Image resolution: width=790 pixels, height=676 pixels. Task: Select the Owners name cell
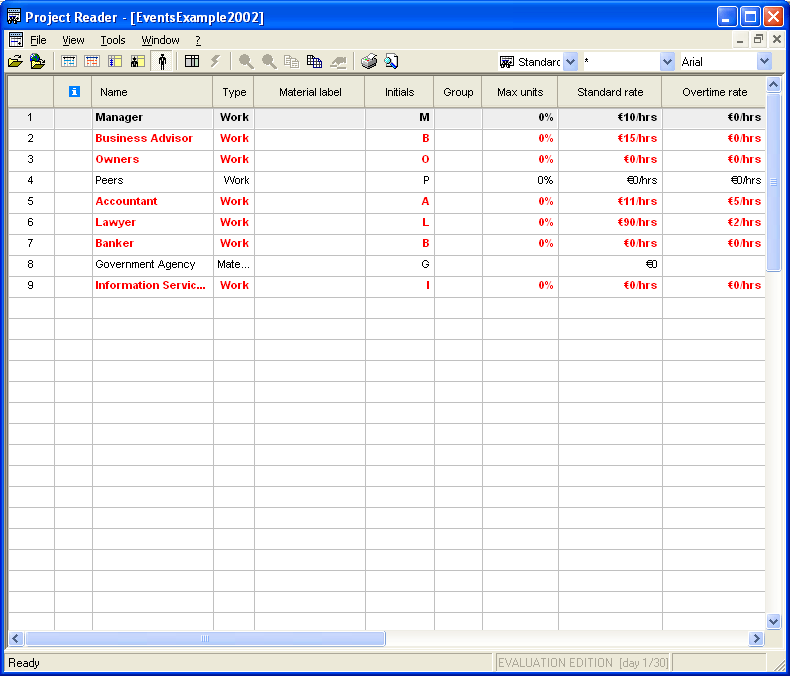pyautogui.click(x=152, y=160)
